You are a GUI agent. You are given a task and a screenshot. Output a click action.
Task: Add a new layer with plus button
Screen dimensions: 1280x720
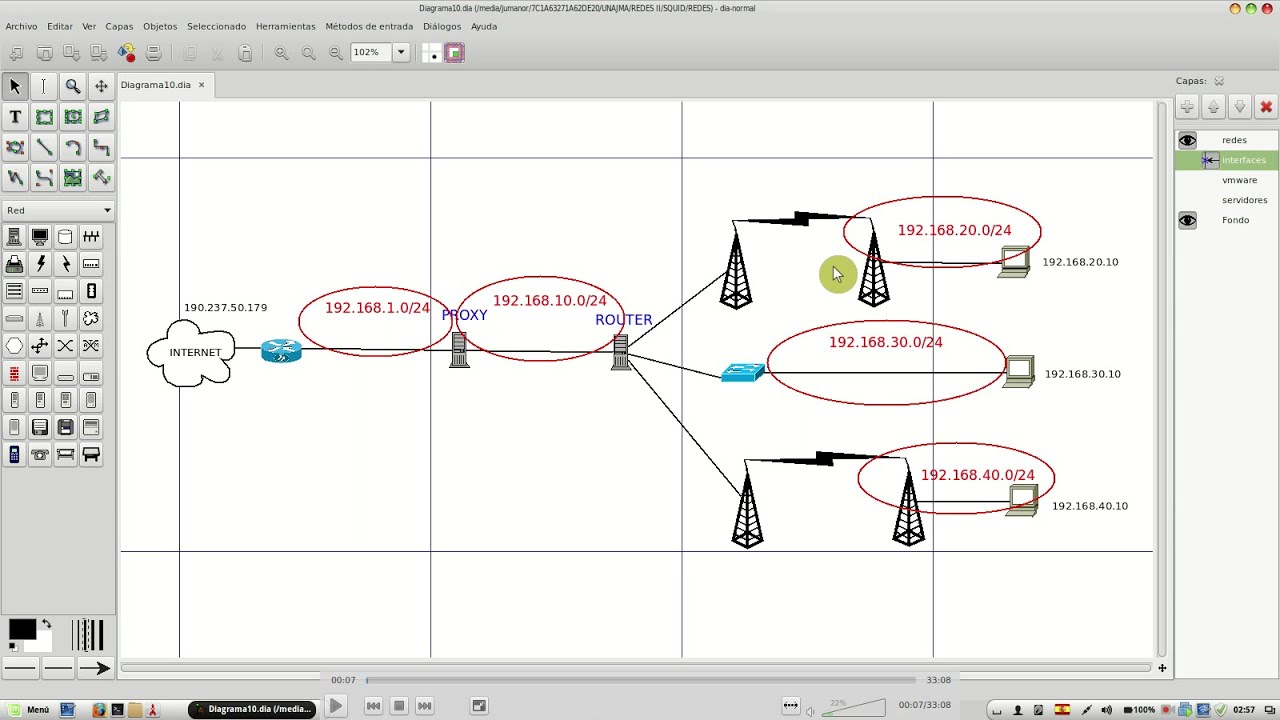pyautogui.click(x=1187, y=107)
